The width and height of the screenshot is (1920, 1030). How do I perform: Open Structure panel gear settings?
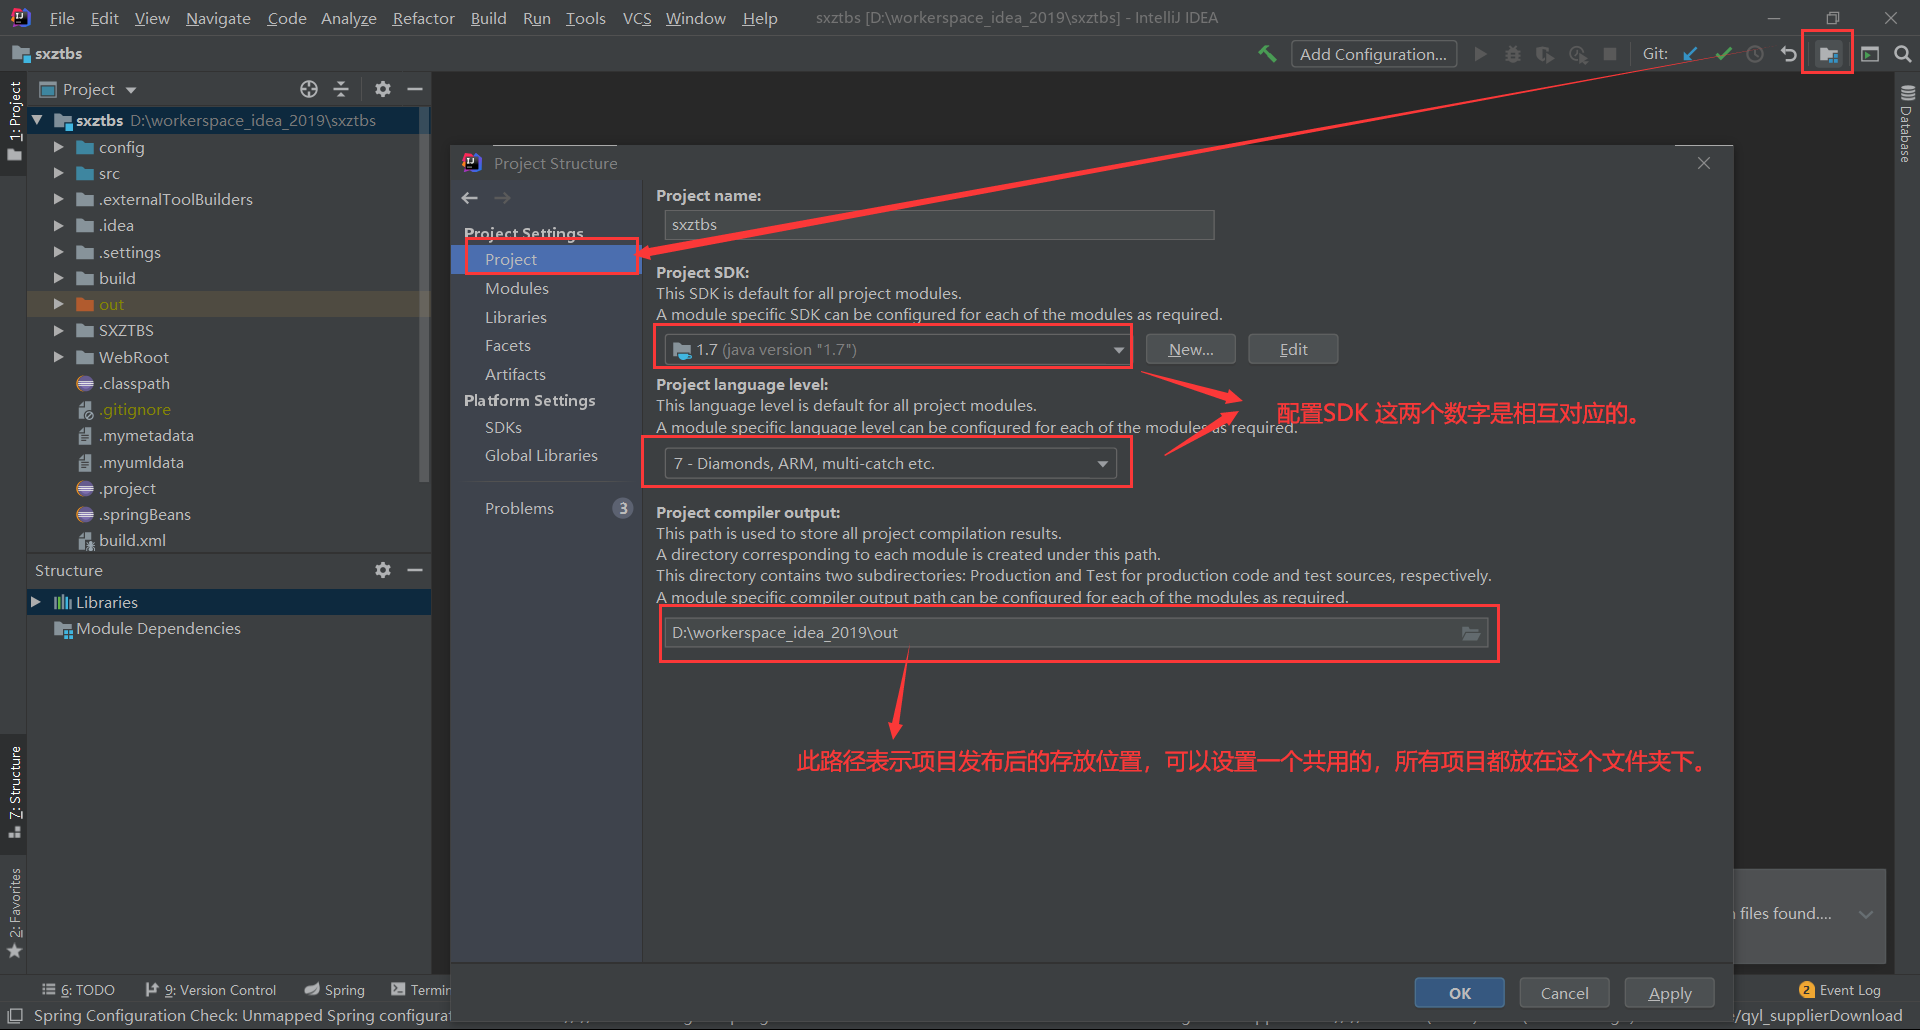point(383,570)
